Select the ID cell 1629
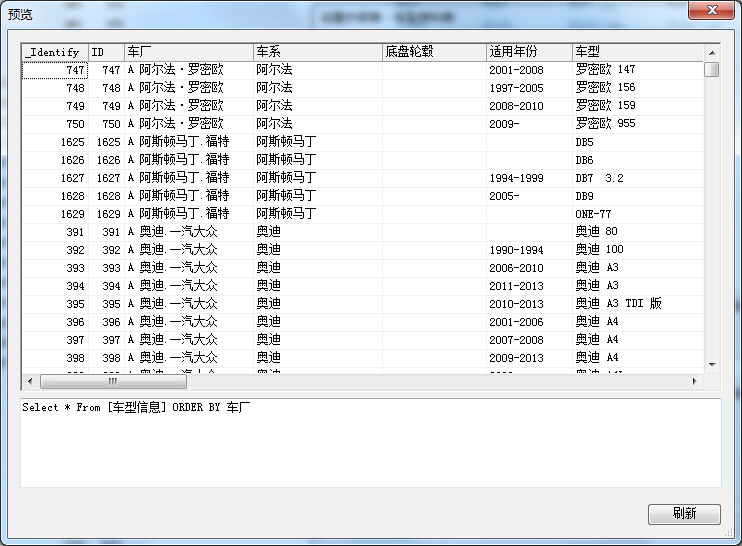The height and width of the screenshot is (546, 742). (106, 214)
